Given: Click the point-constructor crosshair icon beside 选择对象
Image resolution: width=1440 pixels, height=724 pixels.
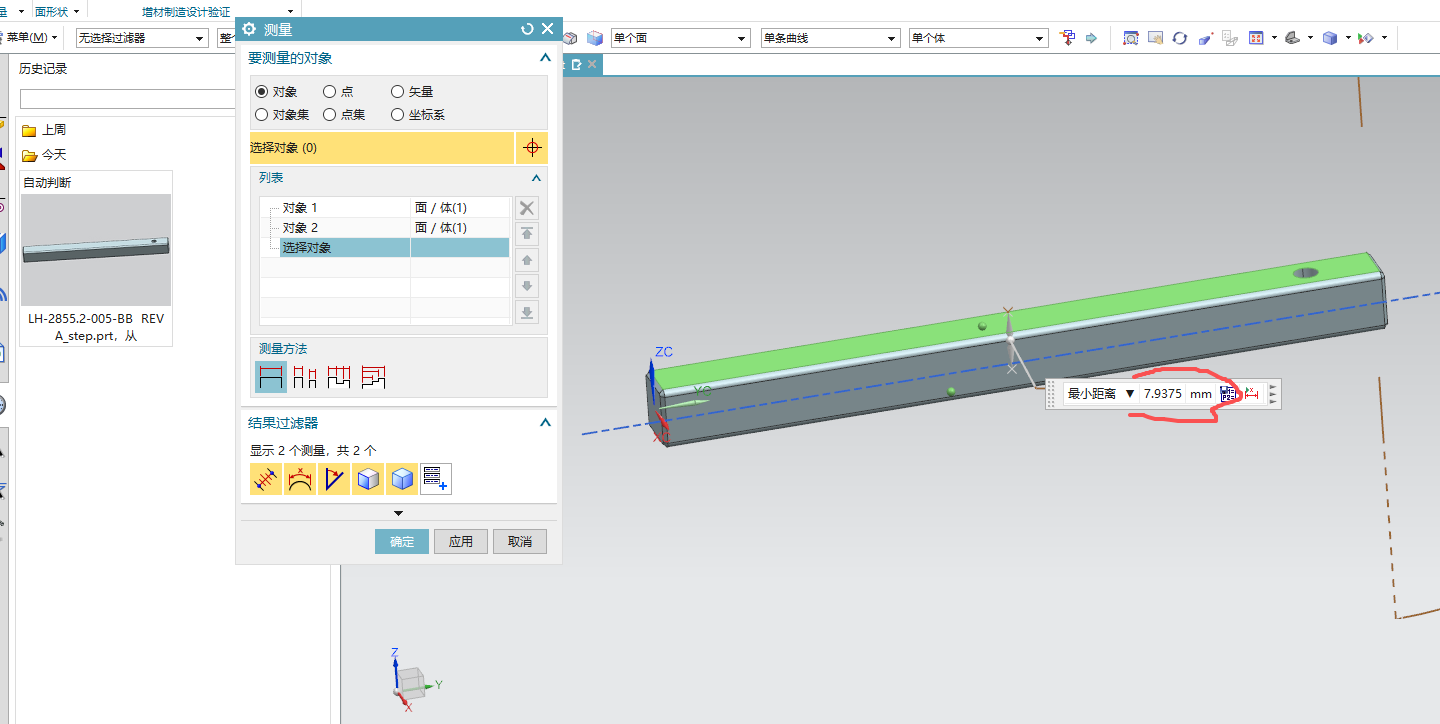Looking at the screenshot, I should [x=532, y=148].
